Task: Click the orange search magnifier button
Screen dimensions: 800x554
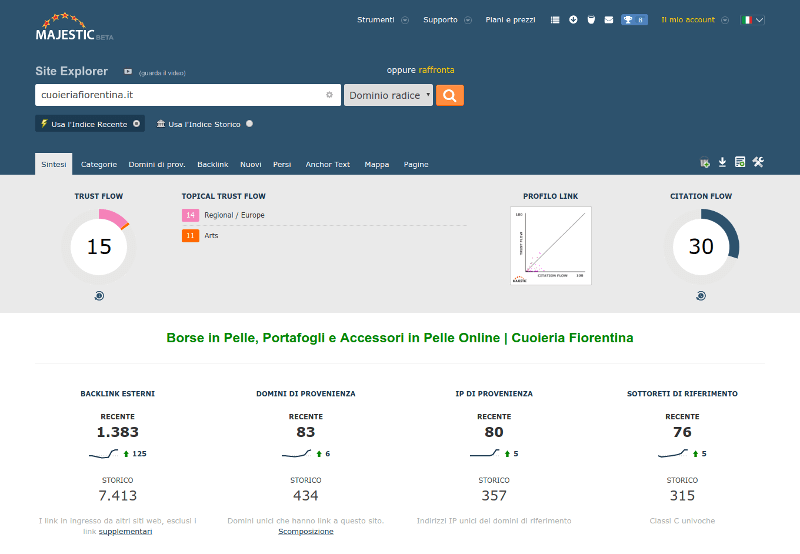Action: point(449,95)
